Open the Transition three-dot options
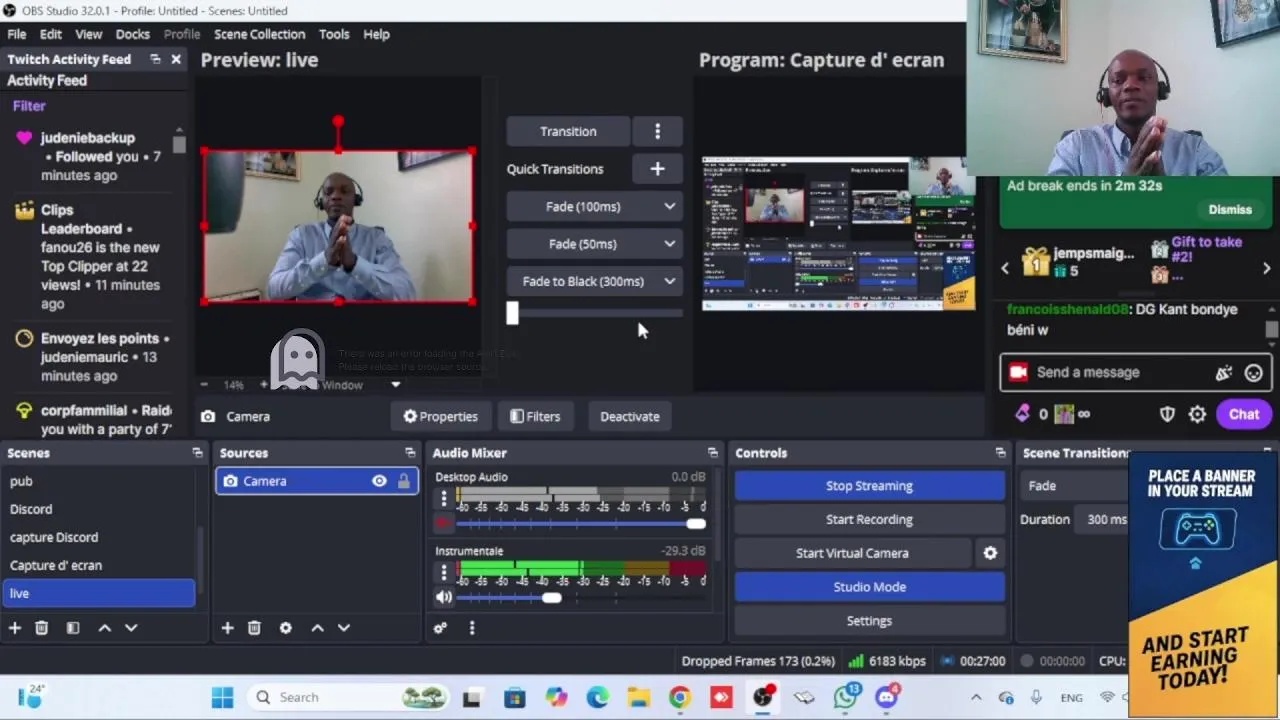1280x720 pixels. (x=657, y=131)
